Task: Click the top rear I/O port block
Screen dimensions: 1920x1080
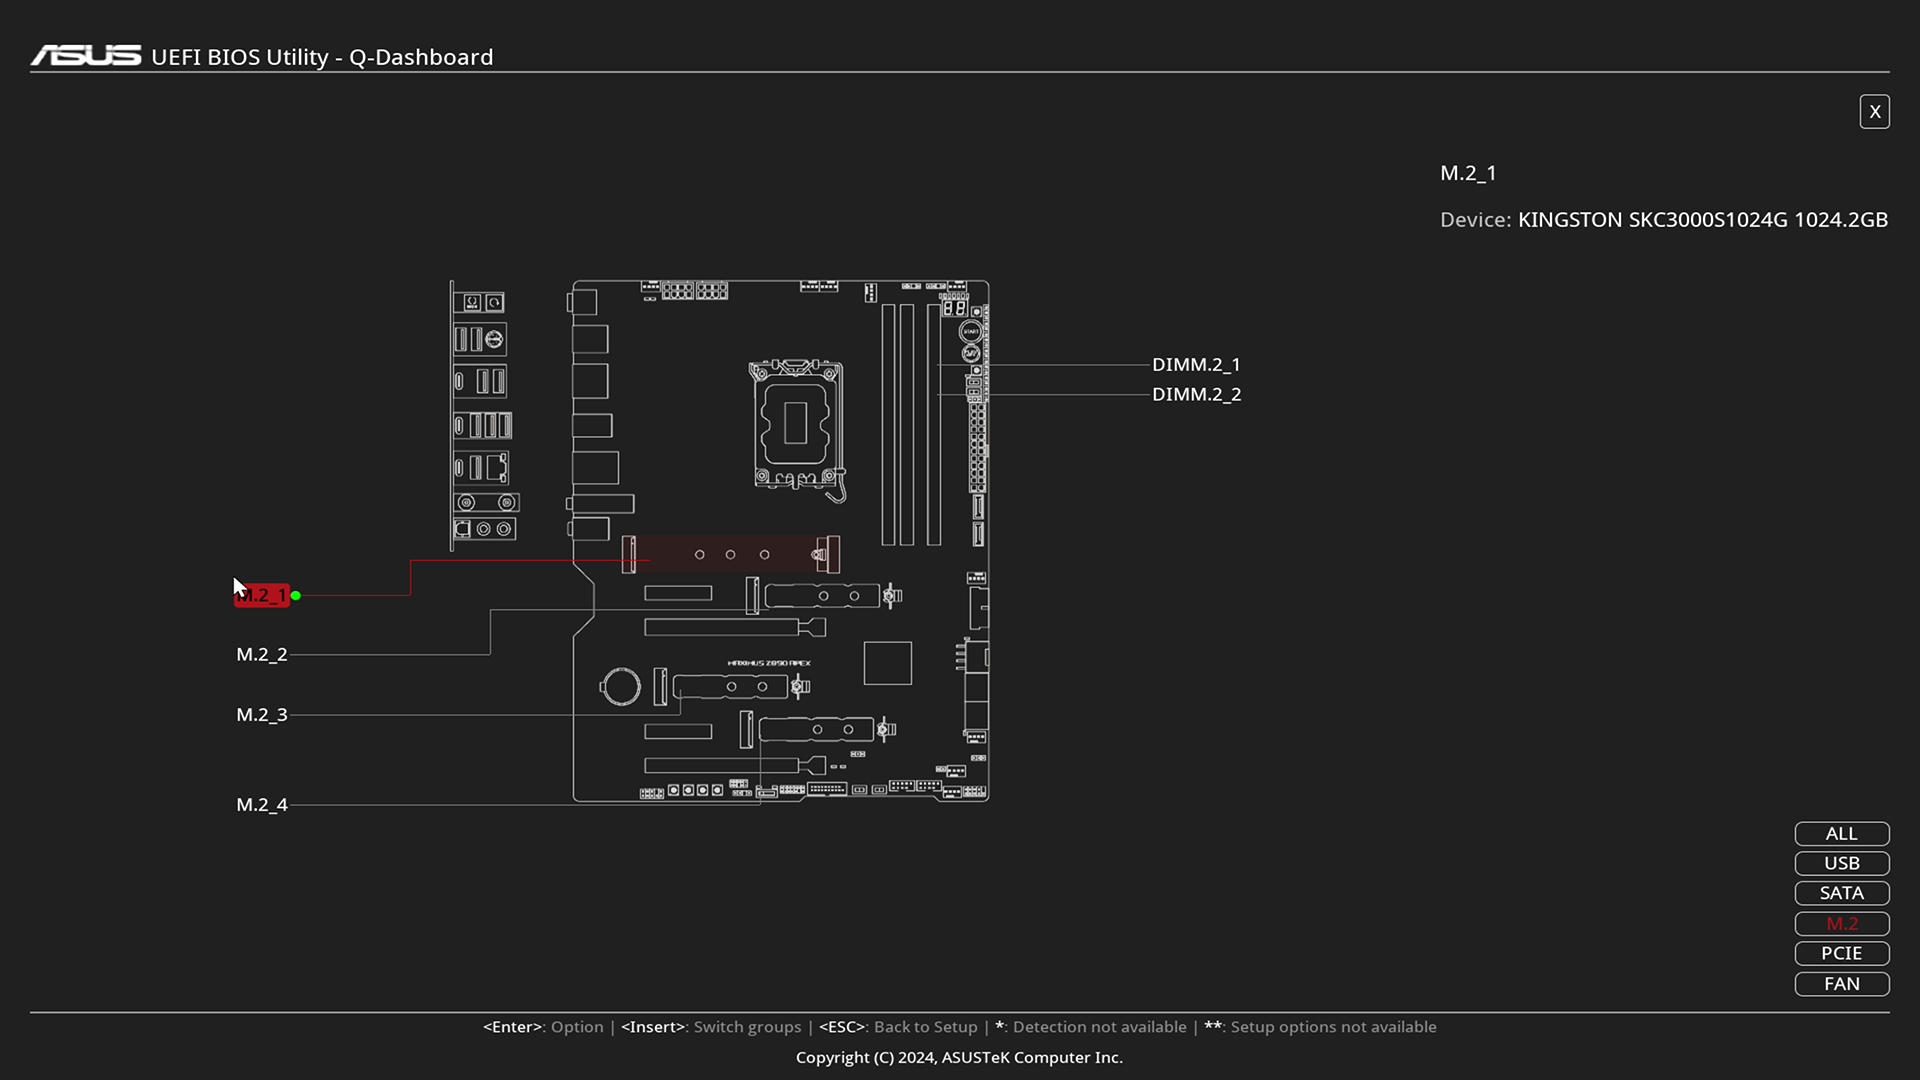Action: [x=479, y=302]
